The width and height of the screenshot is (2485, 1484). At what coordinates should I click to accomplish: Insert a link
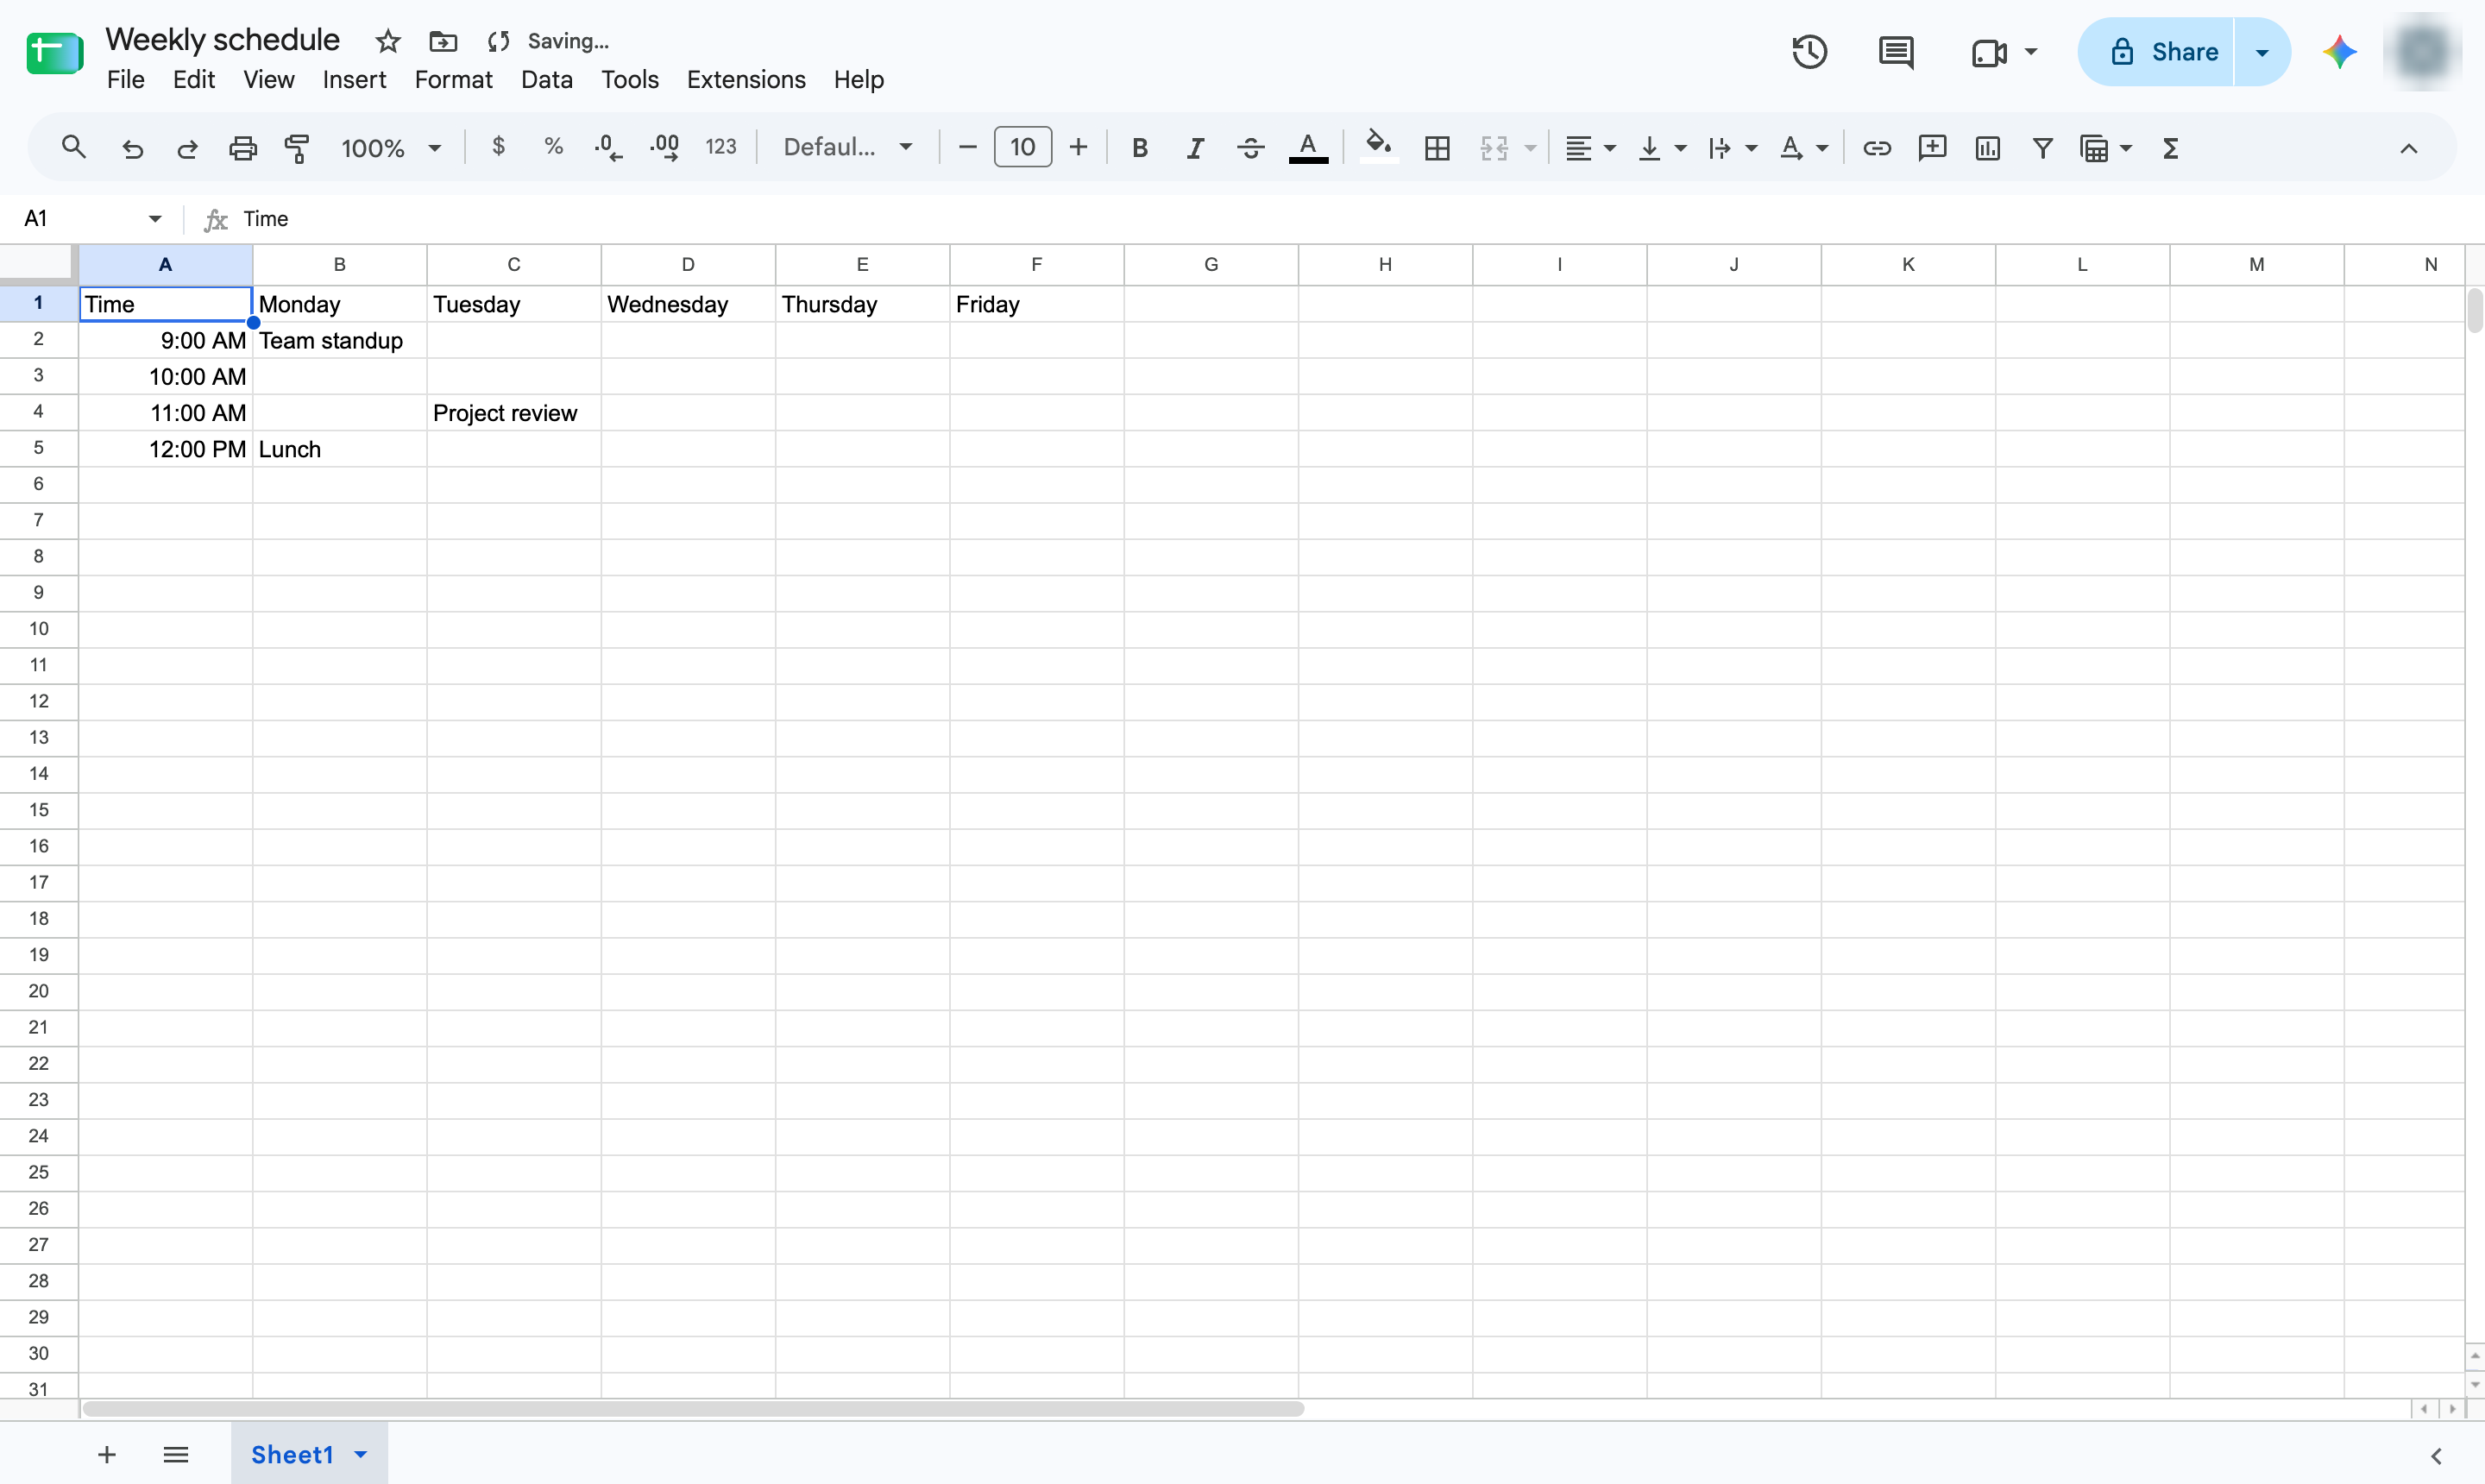[x=1876, y=148]
